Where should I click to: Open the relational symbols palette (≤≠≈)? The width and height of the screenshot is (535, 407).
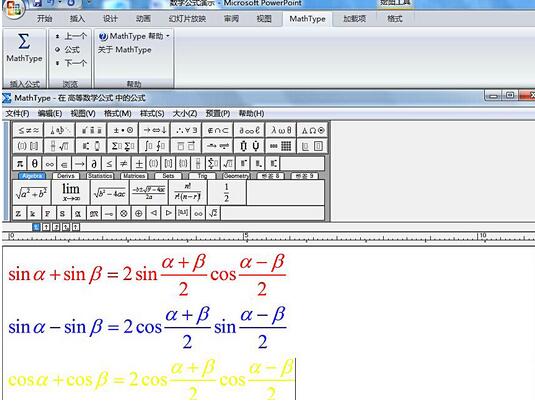28,130
